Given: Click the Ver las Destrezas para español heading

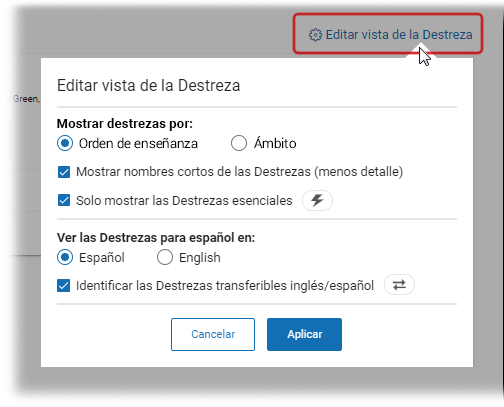Looking at the screenshot, I should coord(156,238).
